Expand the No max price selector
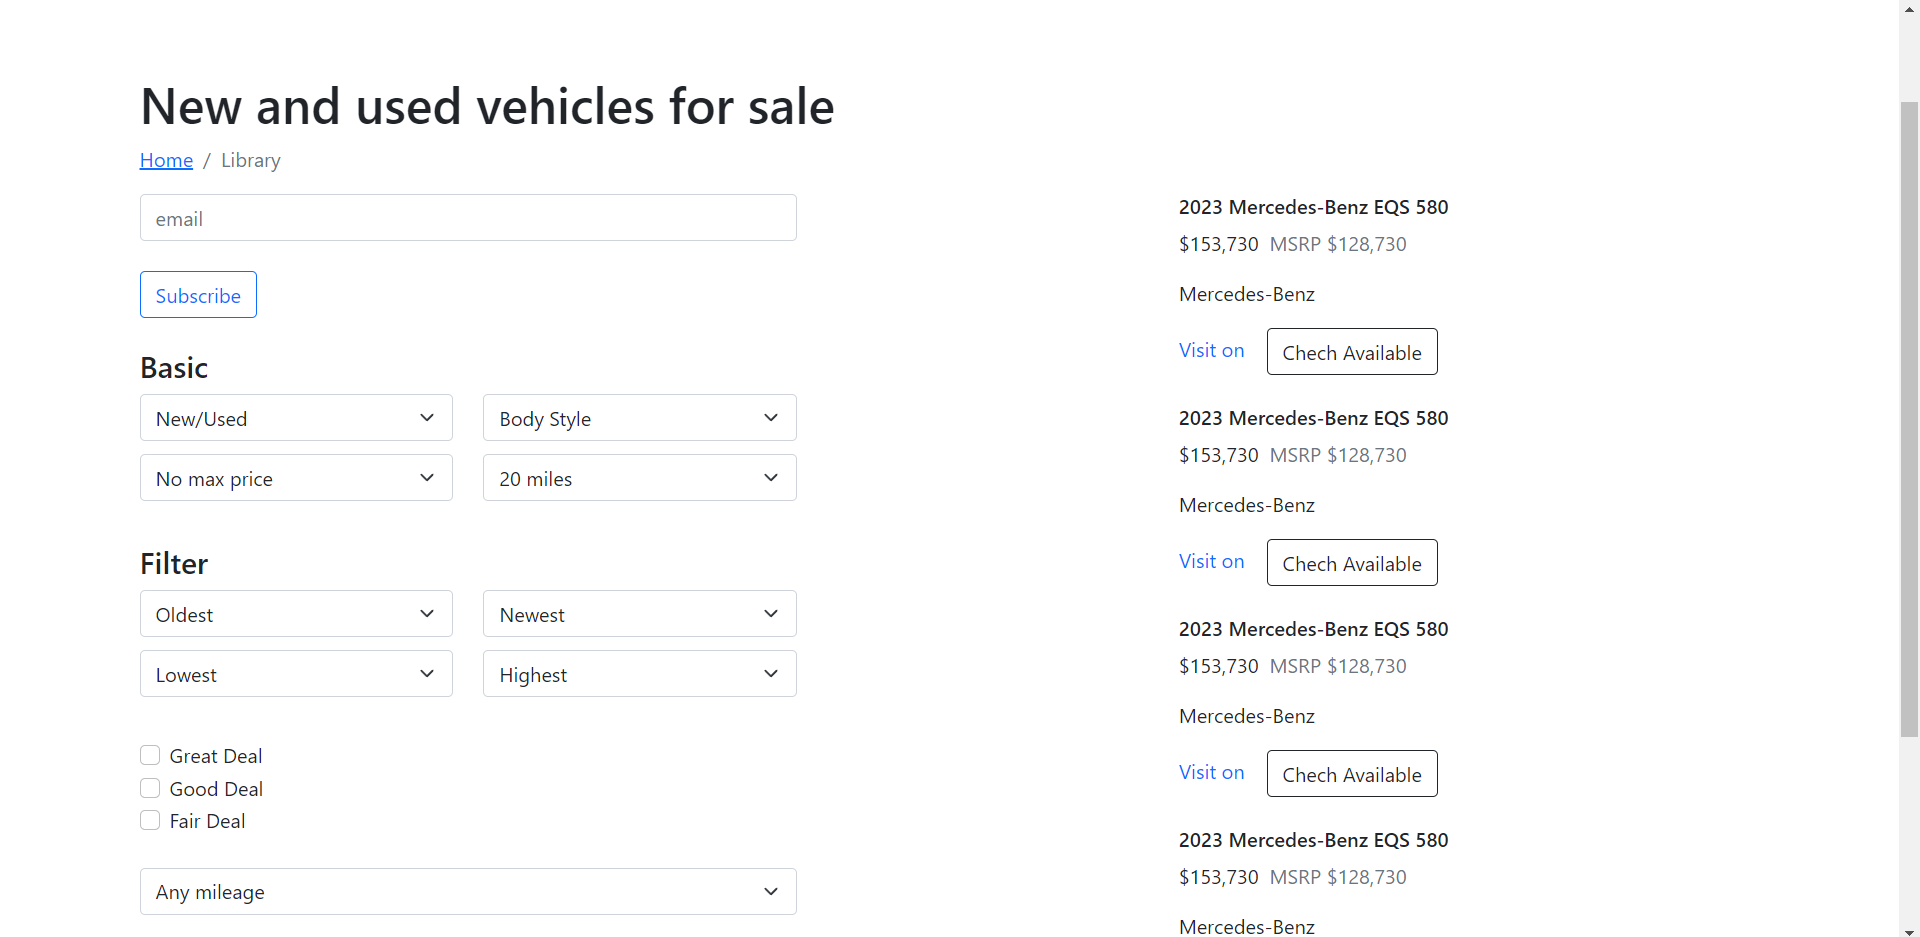This screenshot has height=937, width=1920. pyautogui.click(x=295, y=477)
